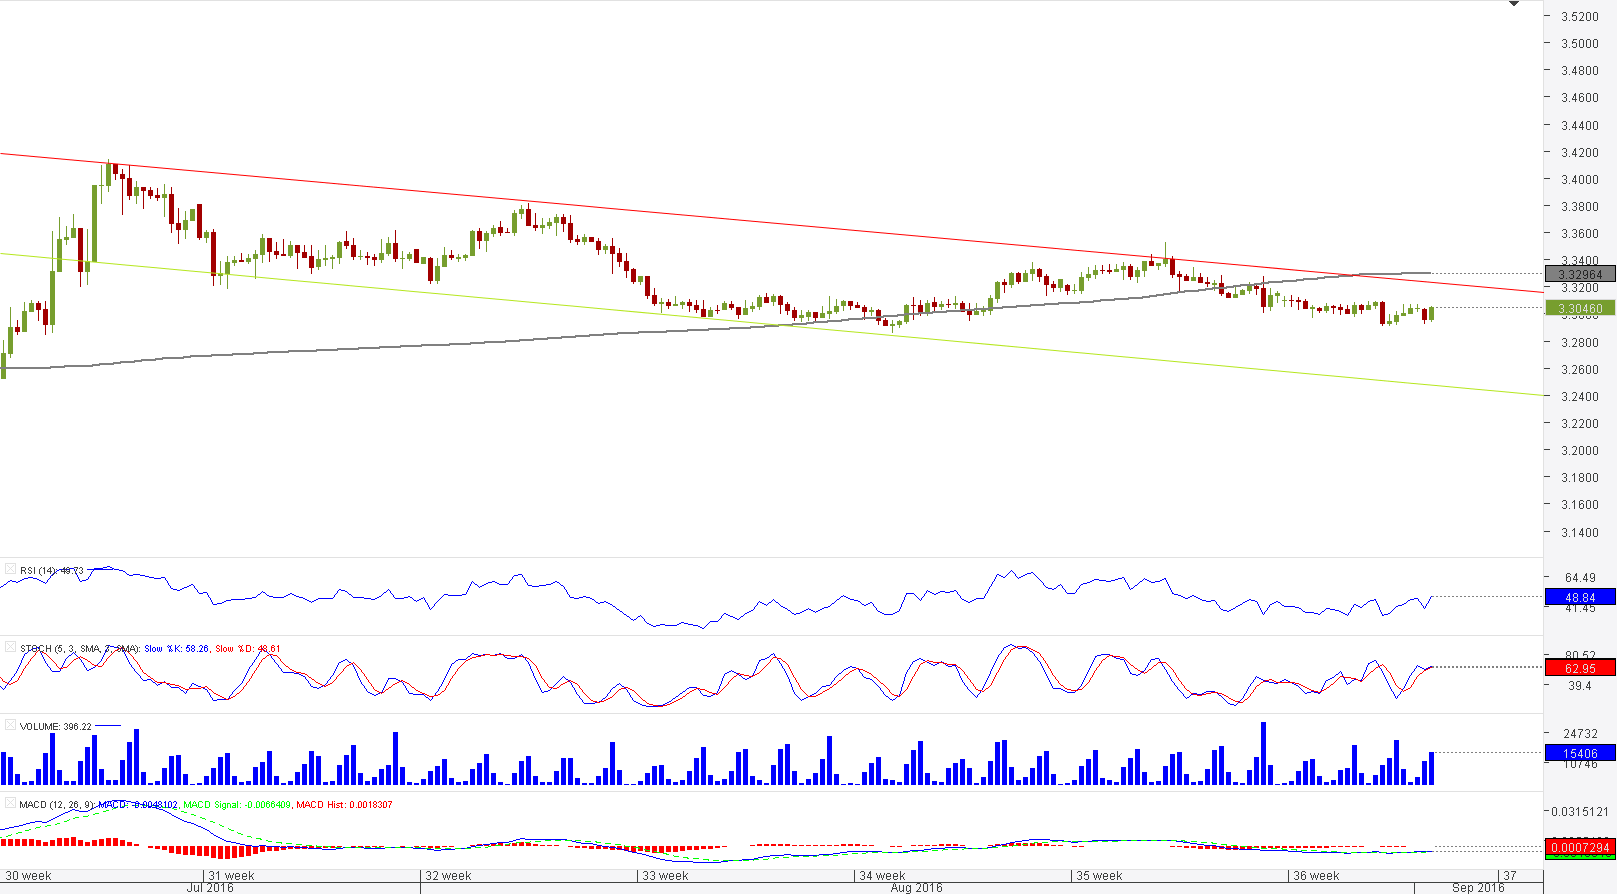Screen dimensions: 1617x894
Task: Click the 30 week time axis label
Action: pyautogui.click(x=28, y=876)
